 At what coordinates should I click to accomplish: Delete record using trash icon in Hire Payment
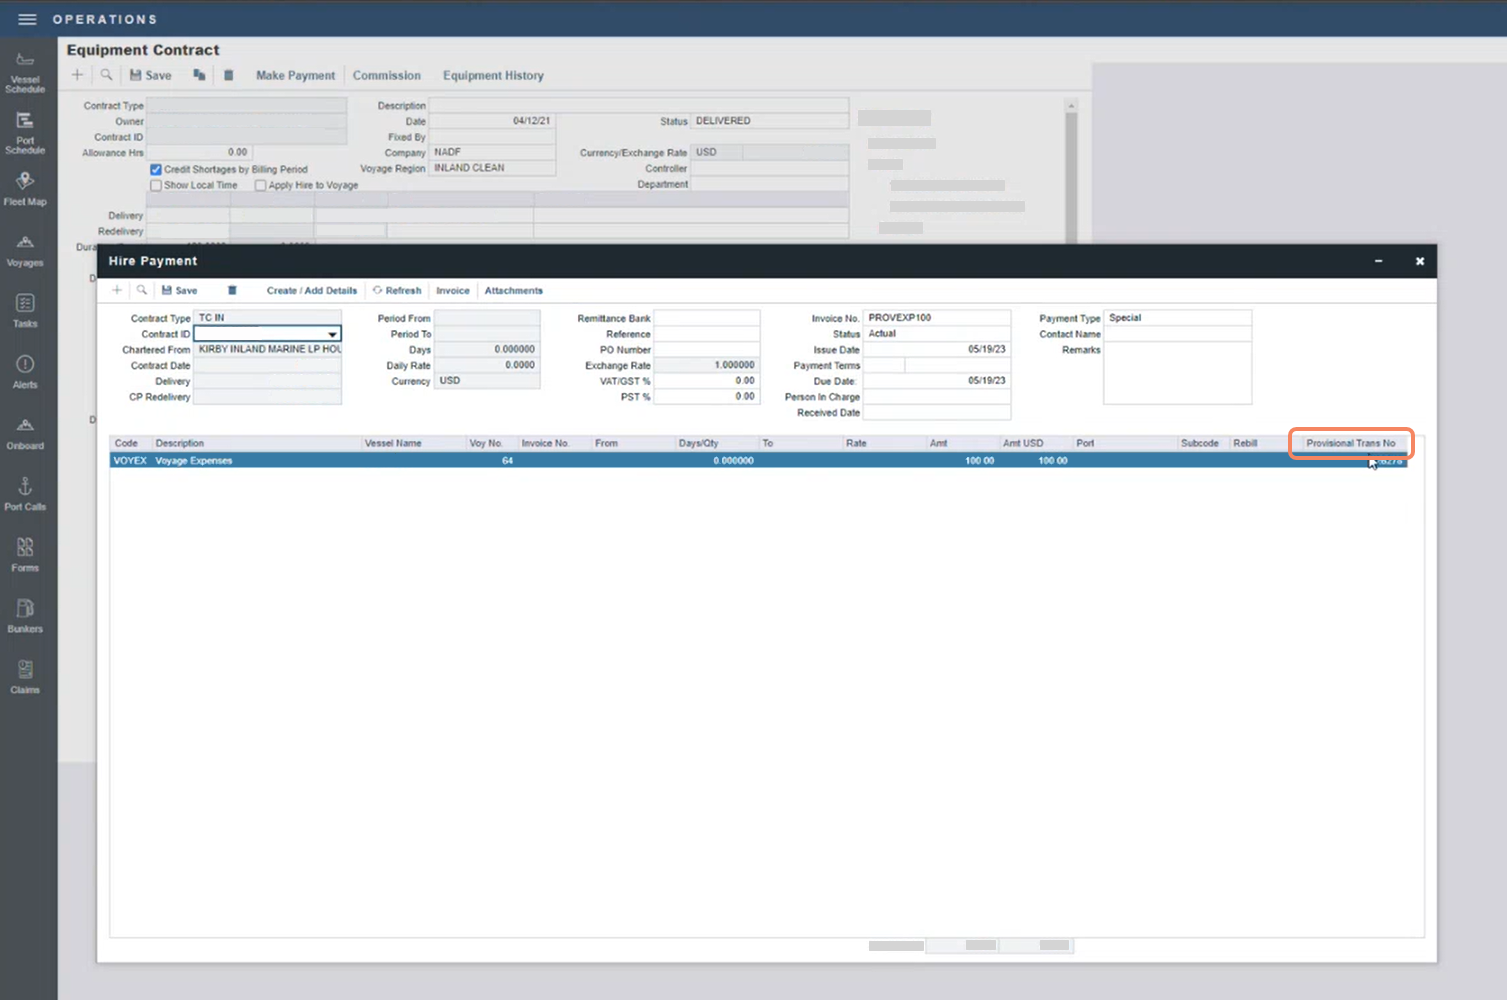pyautogui.click(x=232, y=290)
